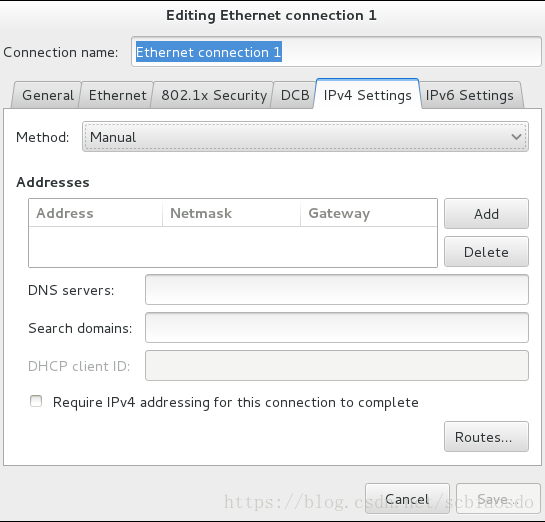Switch to IPv4 Settings tab
545x522 pixels.
click(x=367, y=95)
